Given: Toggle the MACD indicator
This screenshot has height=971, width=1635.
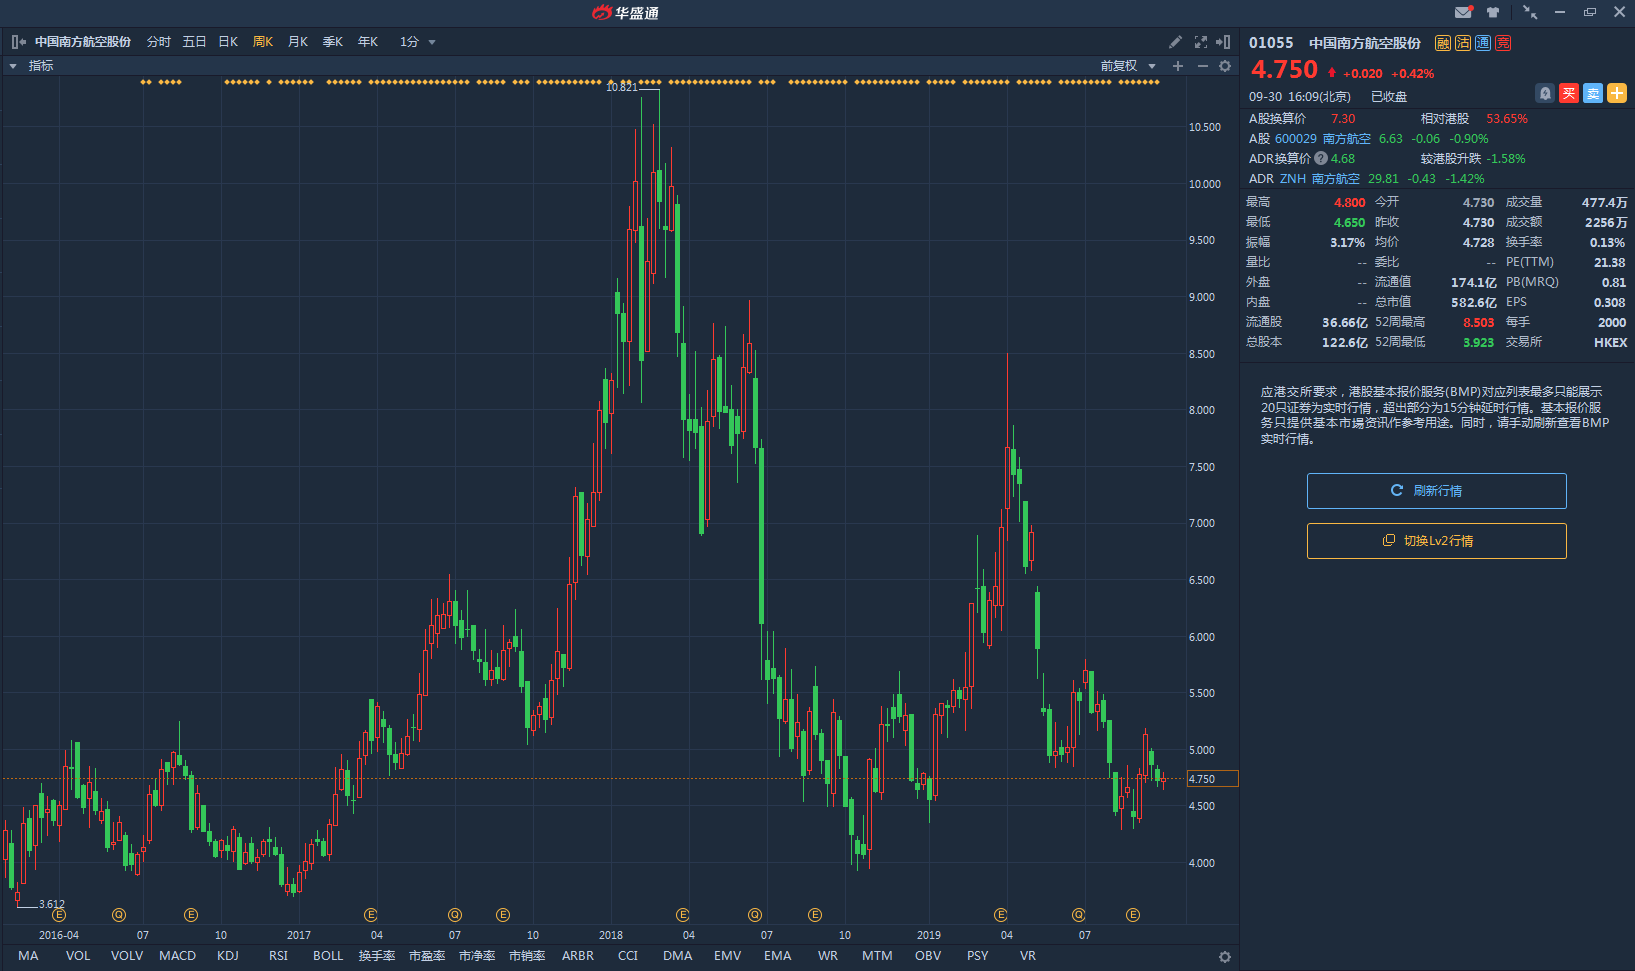Looking at the screenshot, I should (x=177, y=956).
